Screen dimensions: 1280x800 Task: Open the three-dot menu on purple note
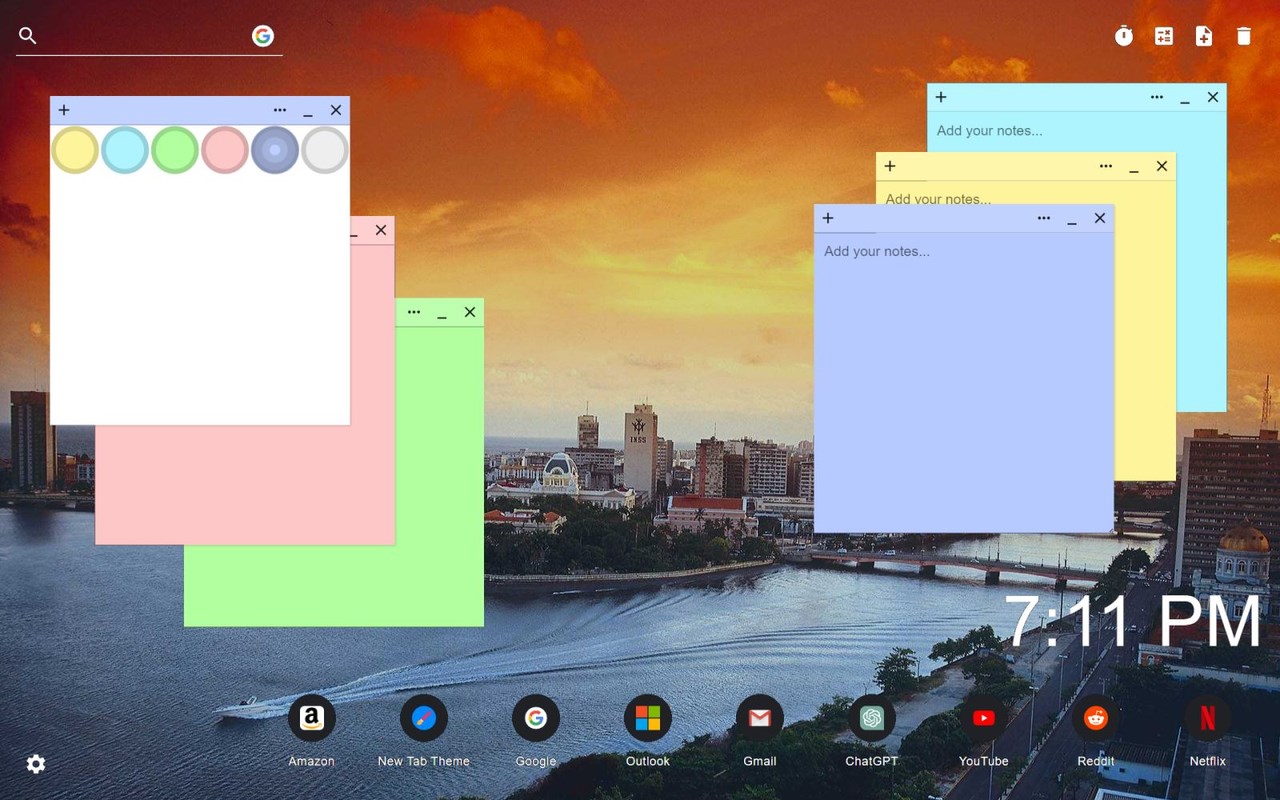[1044, 218]
